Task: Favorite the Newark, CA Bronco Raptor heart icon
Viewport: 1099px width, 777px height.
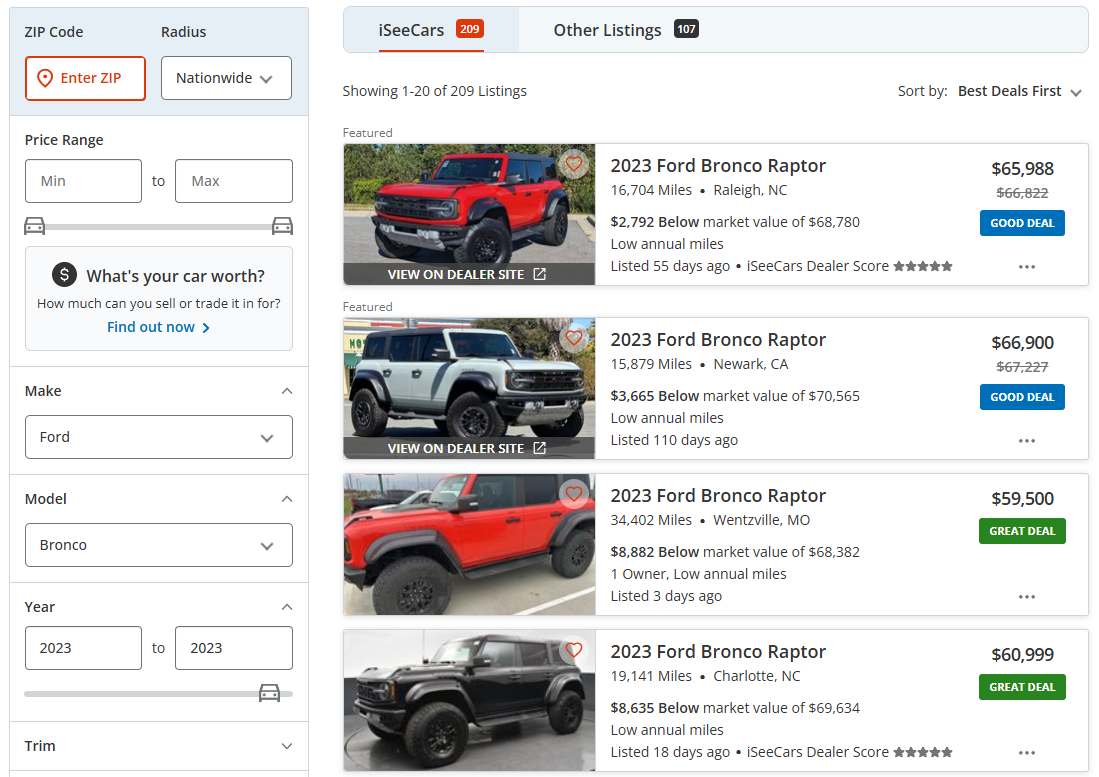Action: (574, 338)
